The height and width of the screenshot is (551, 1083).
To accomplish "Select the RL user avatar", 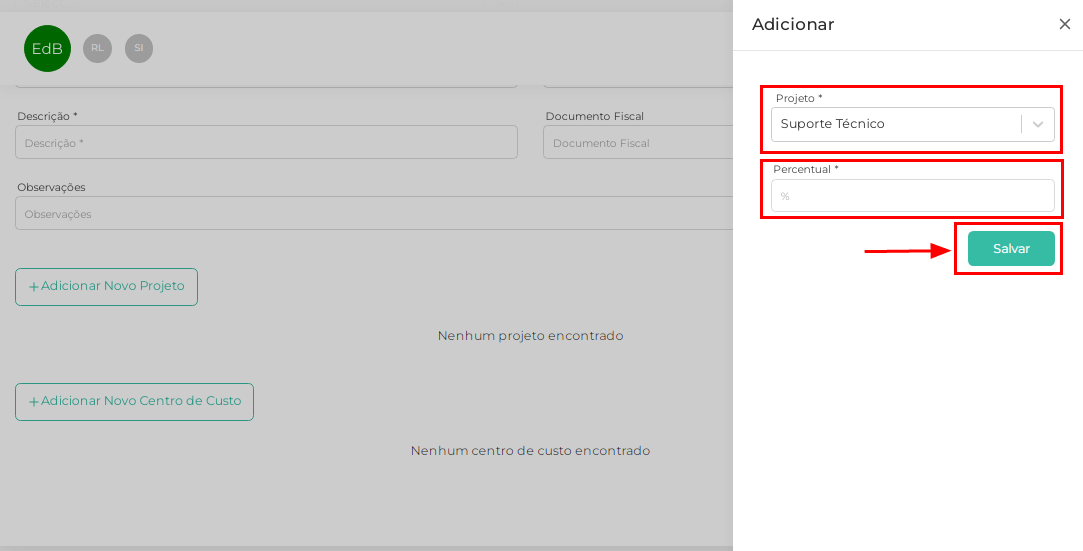I will (x=97, y=48).
